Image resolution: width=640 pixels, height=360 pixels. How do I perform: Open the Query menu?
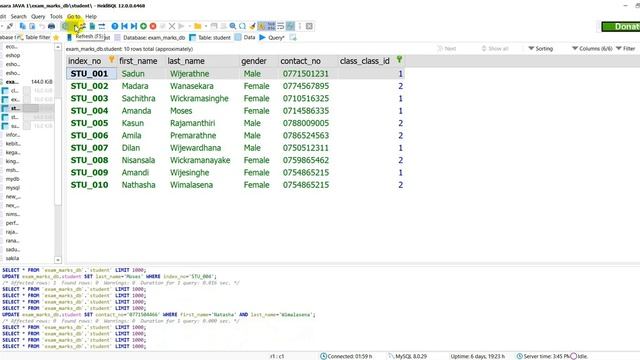click(38, 16)
